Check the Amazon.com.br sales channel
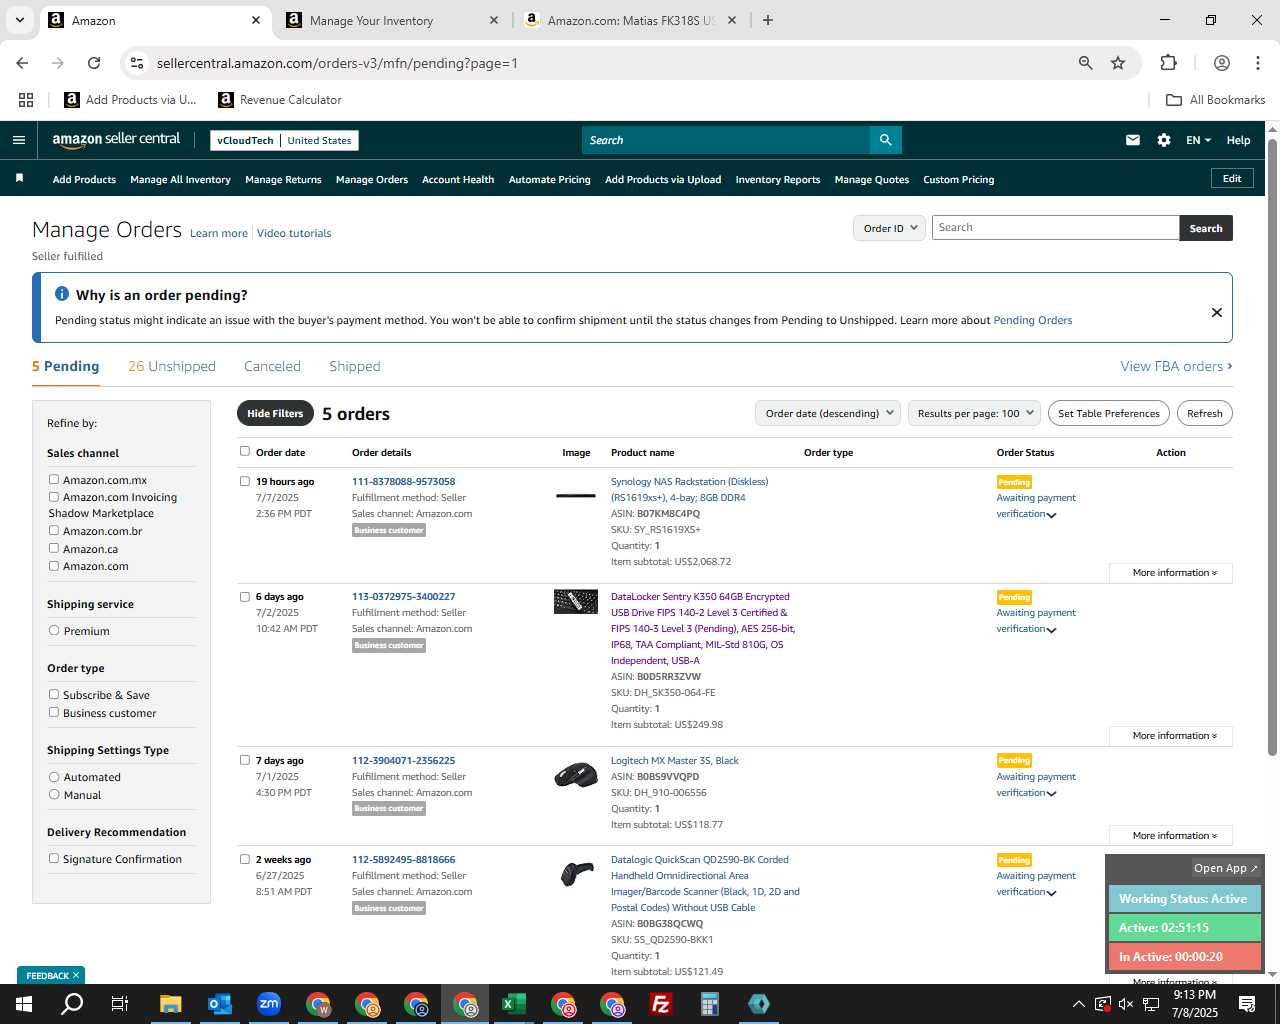The height and width of the screenshot is (1024, 1280). (x=54, y=530)
